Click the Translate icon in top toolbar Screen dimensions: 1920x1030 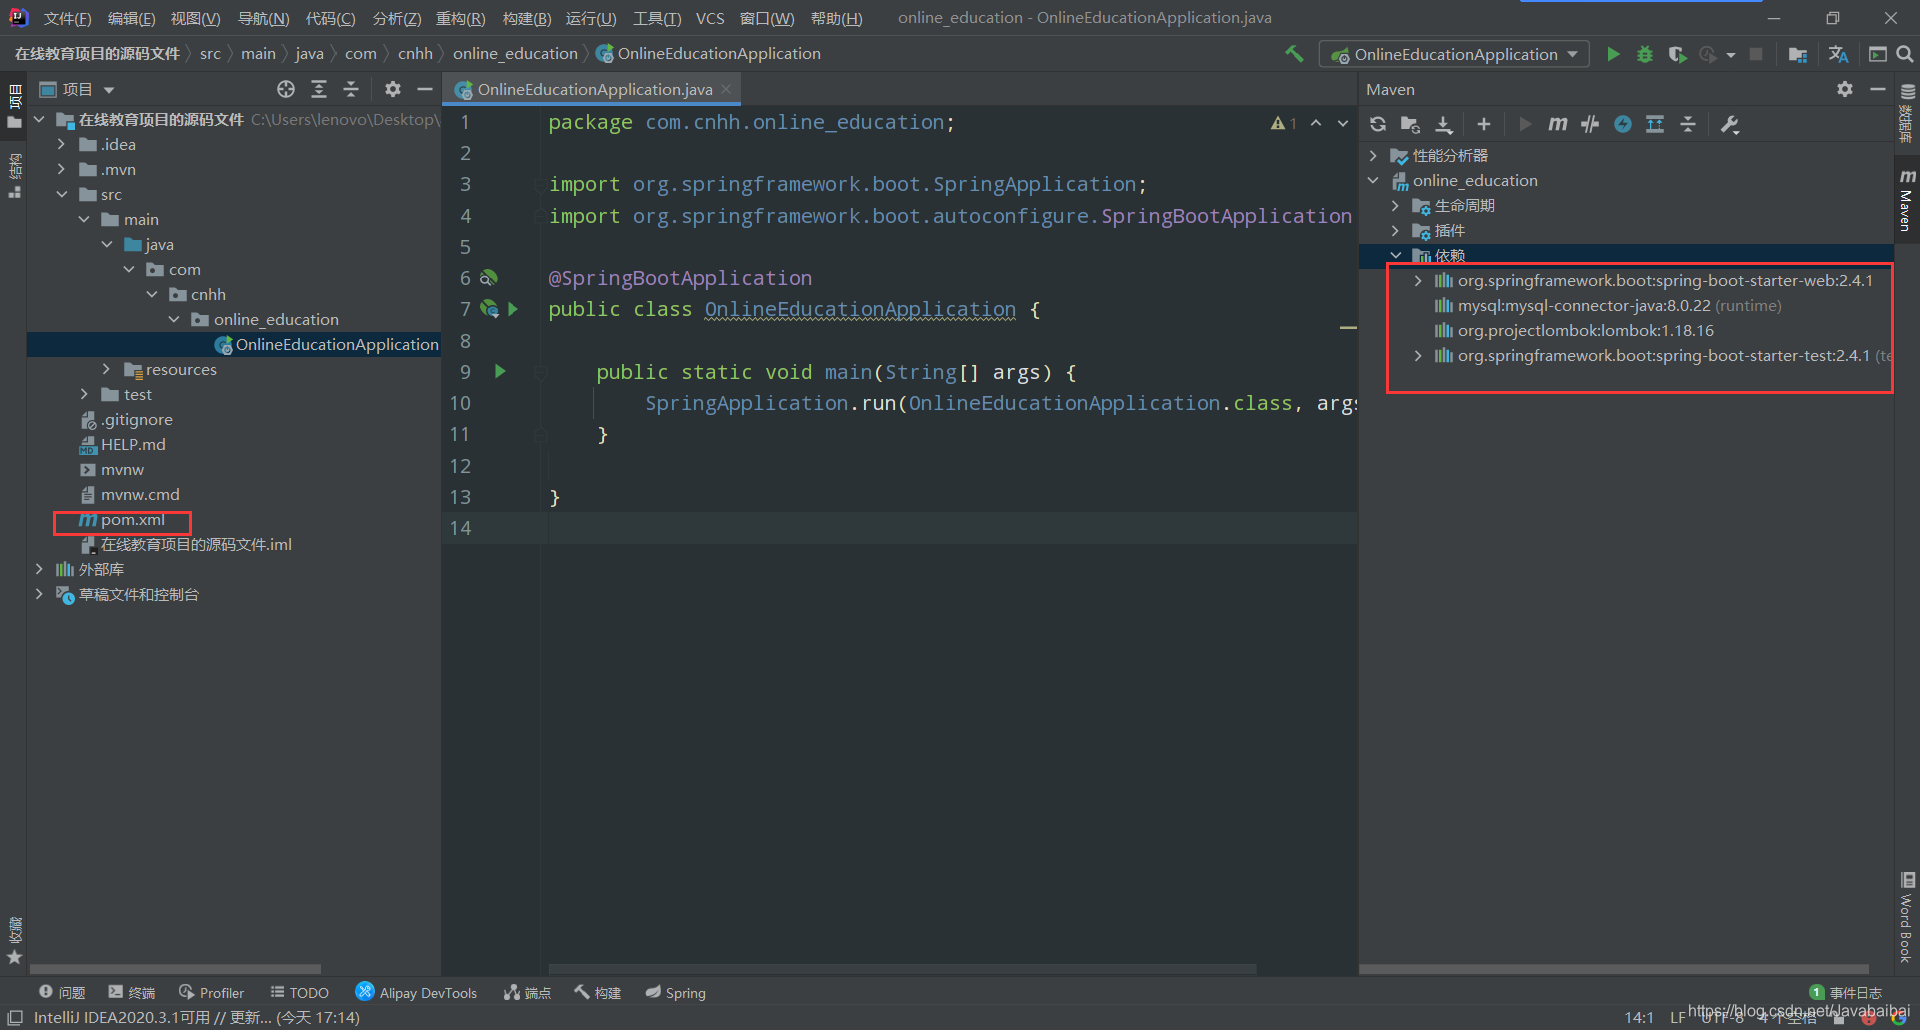click(1838, 54)
